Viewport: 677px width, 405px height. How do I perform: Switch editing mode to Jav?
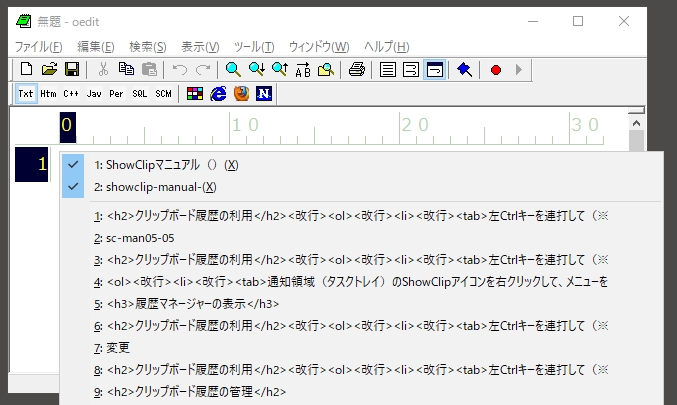(94, 94)
